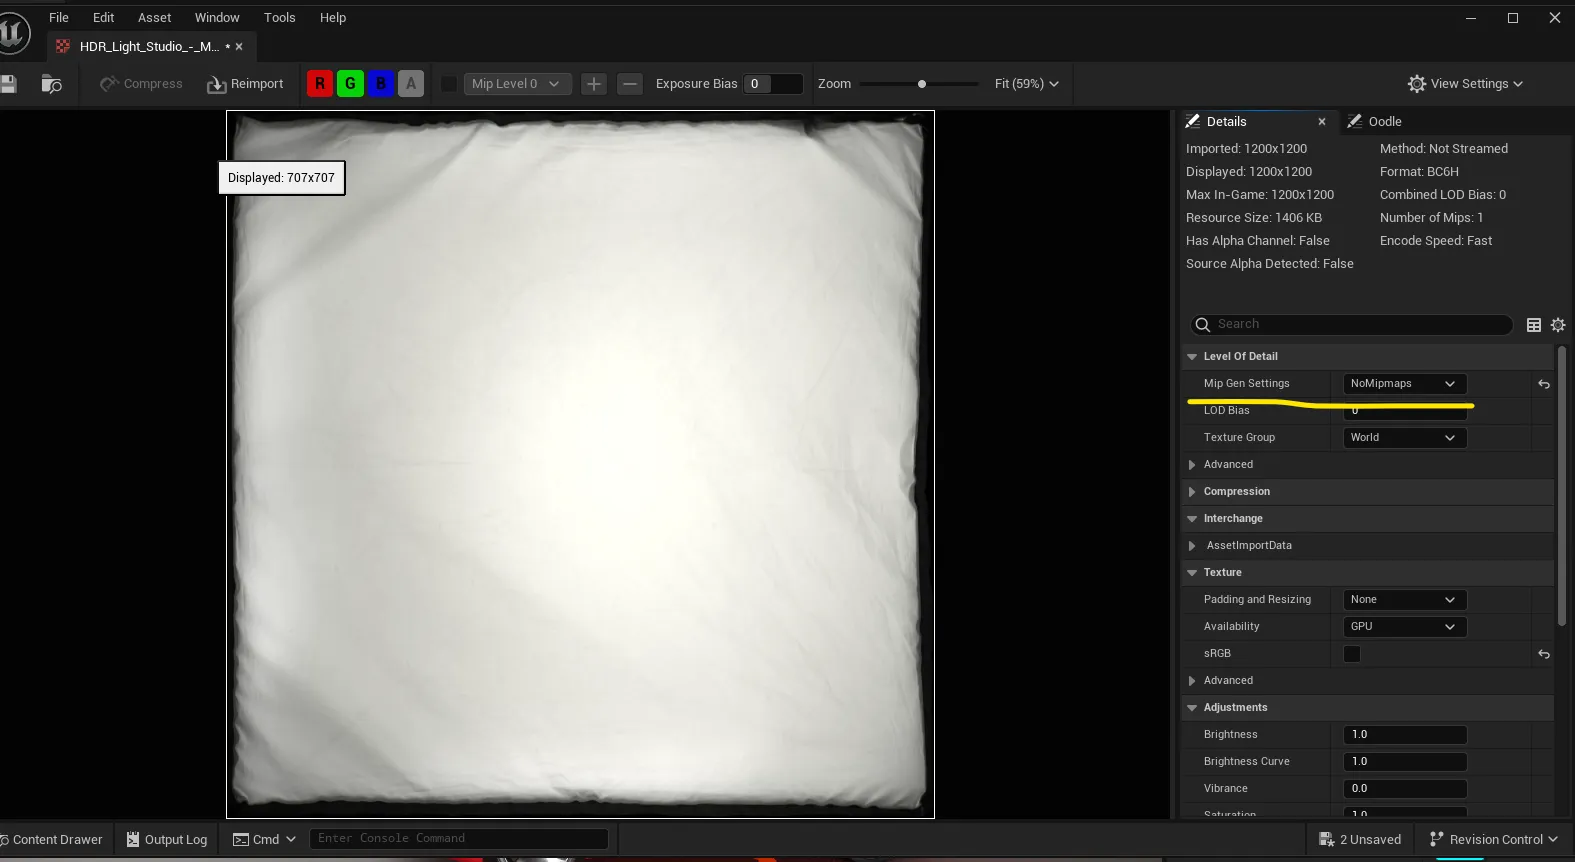Close the Details panel tab
1575x862 pixels.
1322,122
